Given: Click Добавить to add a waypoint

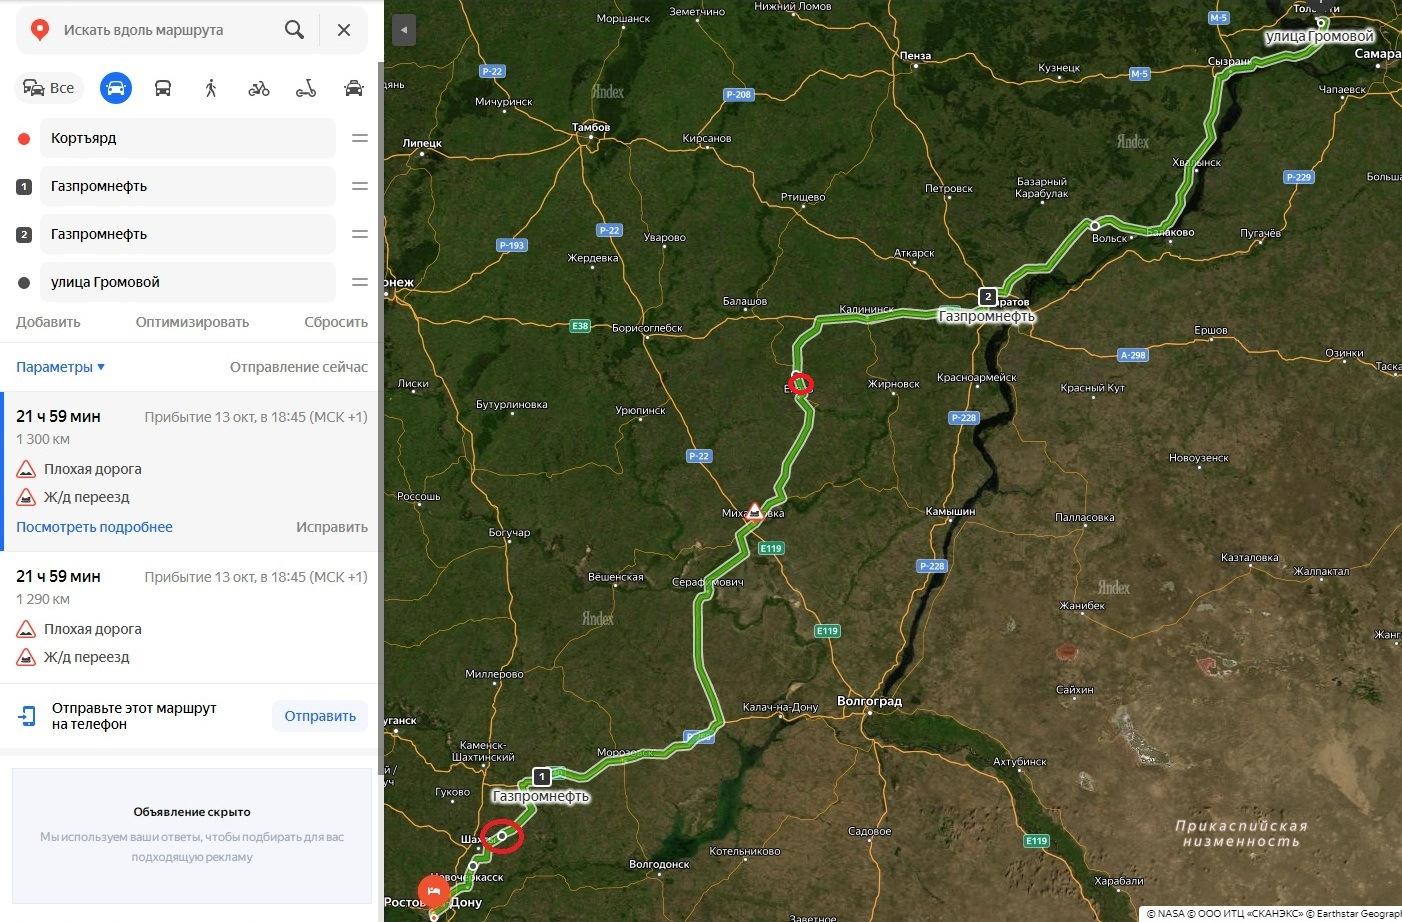Looking at the screenshot, I should point(48,322).
